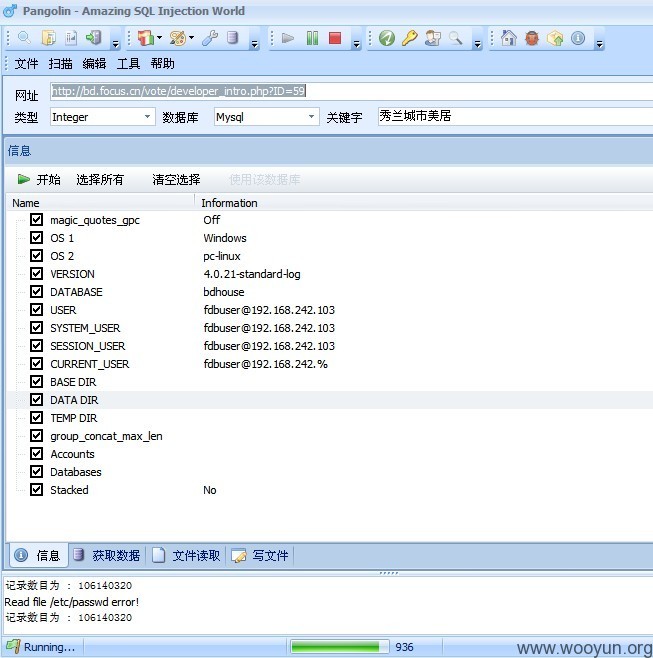Open the 工具 menu
The image size is (653, 658).
point(128,64)
